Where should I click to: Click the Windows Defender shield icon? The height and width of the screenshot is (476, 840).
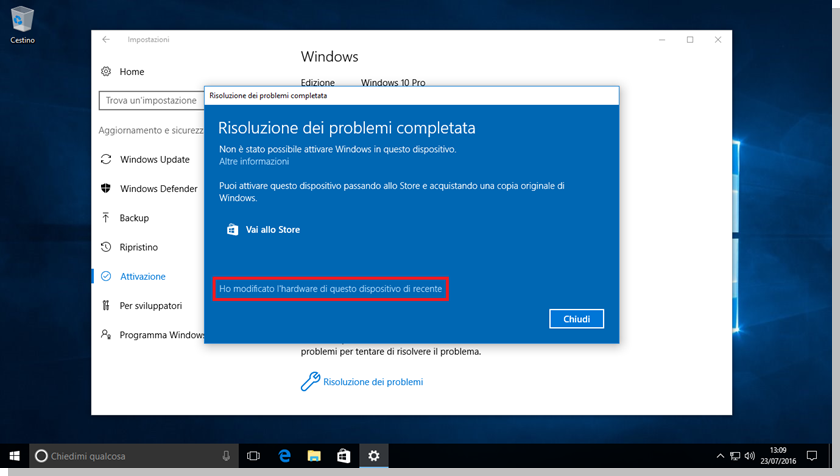pos(106,188)
